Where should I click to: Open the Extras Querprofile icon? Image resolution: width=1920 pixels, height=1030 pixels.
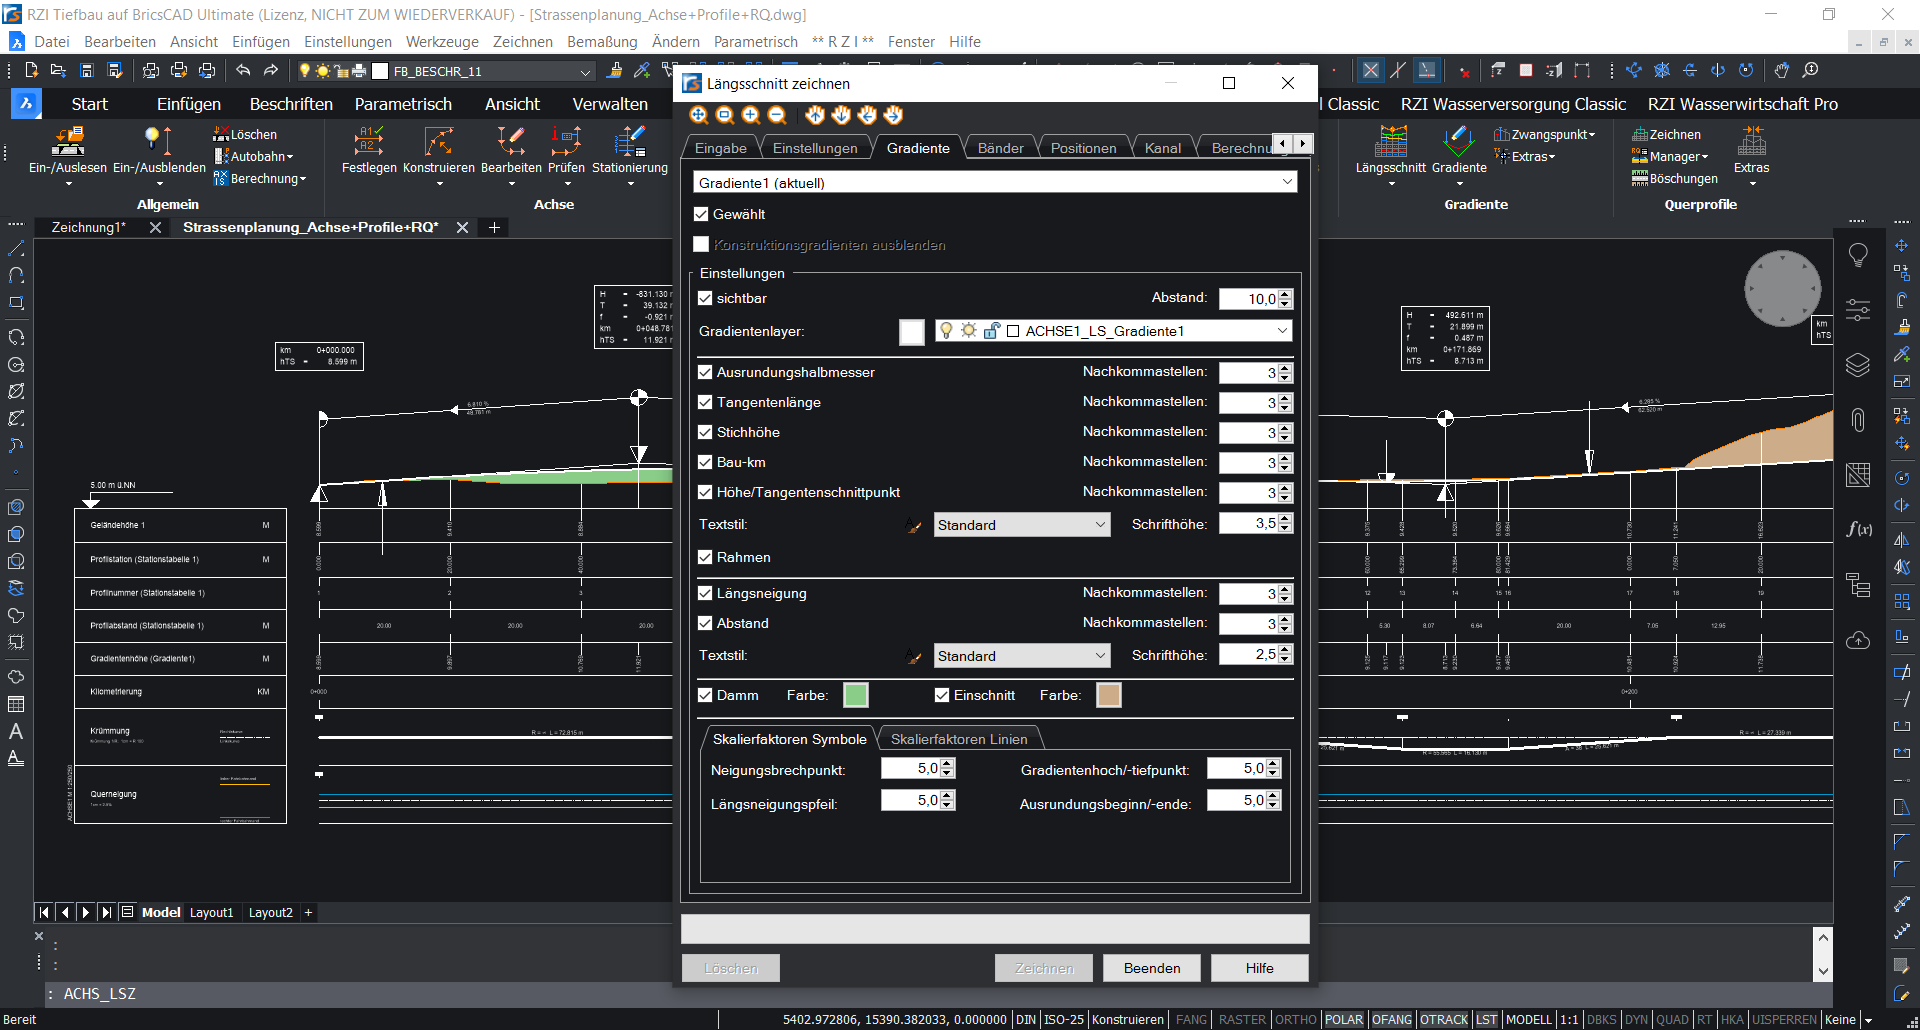[x=1752, y=142]
